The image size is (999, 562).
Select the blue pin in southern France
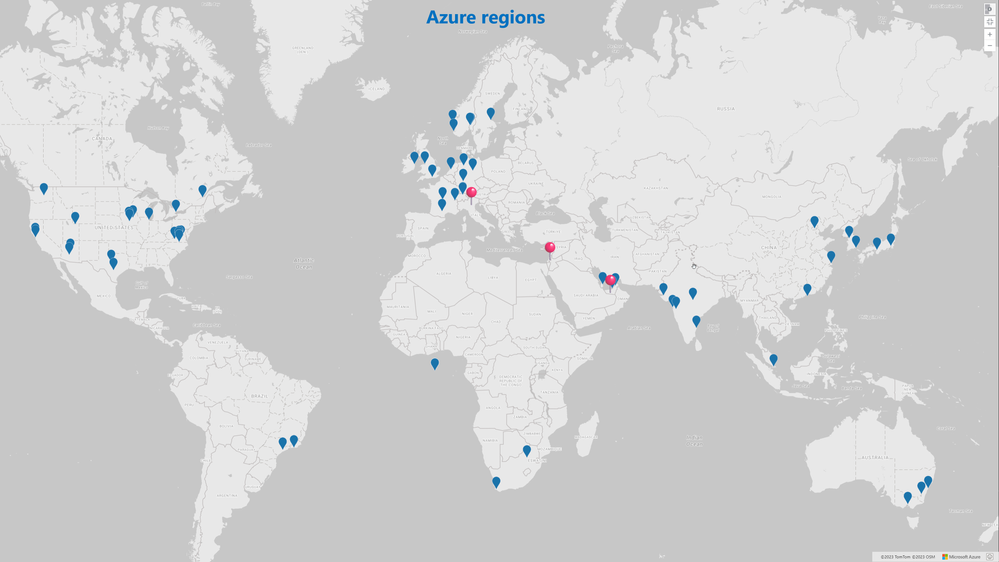tap(442, 205)
